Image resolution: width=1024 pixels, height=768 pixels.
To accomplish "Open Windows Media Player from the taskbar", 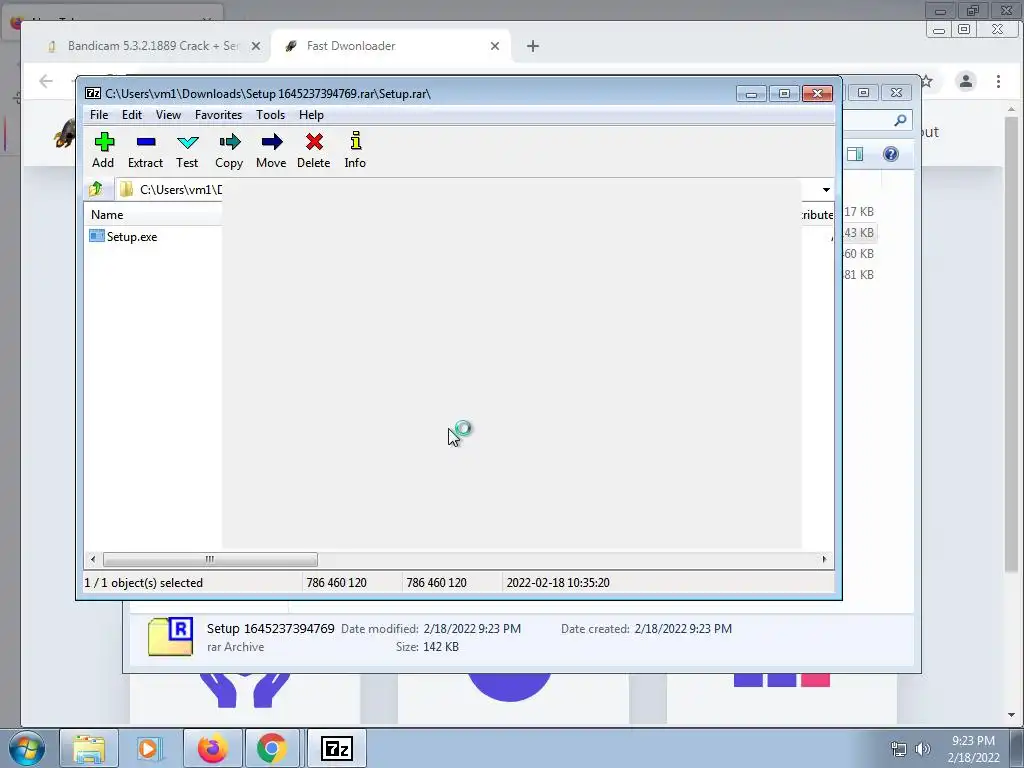I will [150, 748].
